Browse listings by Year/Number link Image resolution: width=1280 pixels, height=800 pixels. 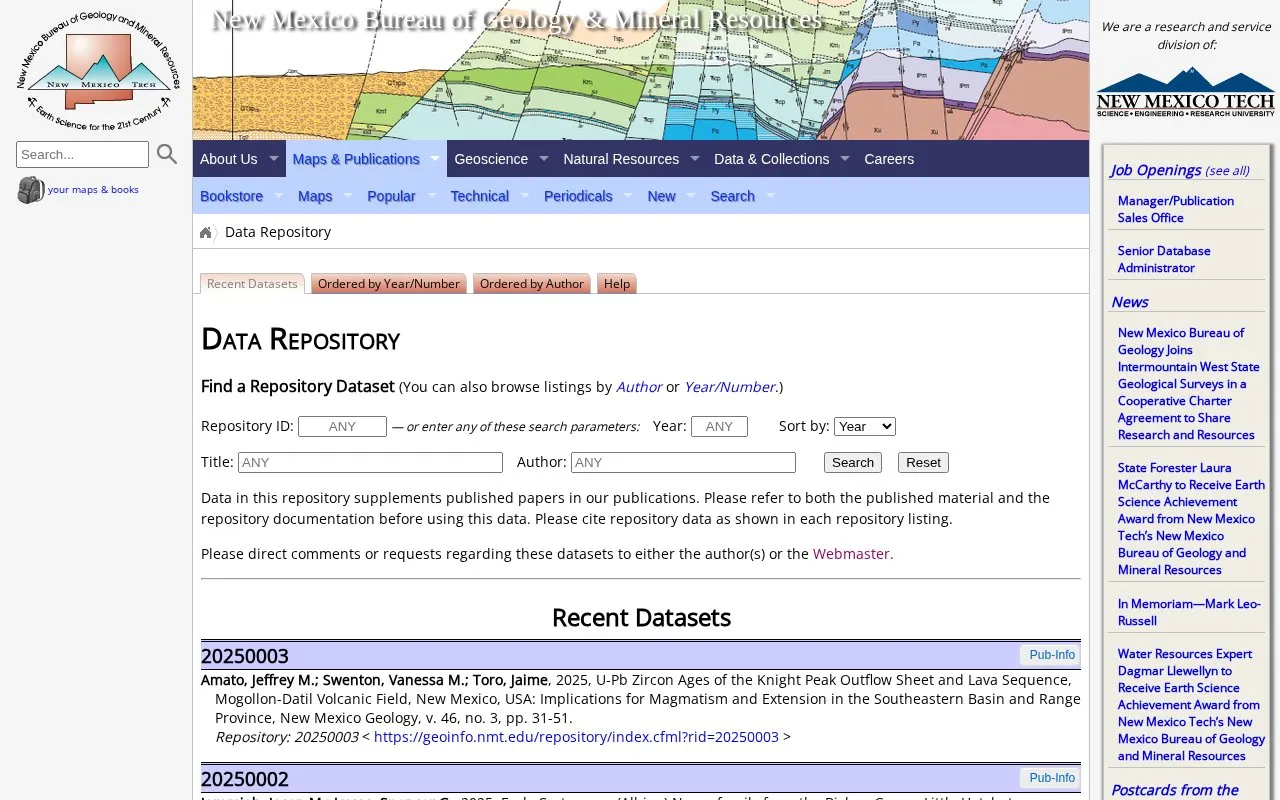pyautogui.click(x=730, y=387)
